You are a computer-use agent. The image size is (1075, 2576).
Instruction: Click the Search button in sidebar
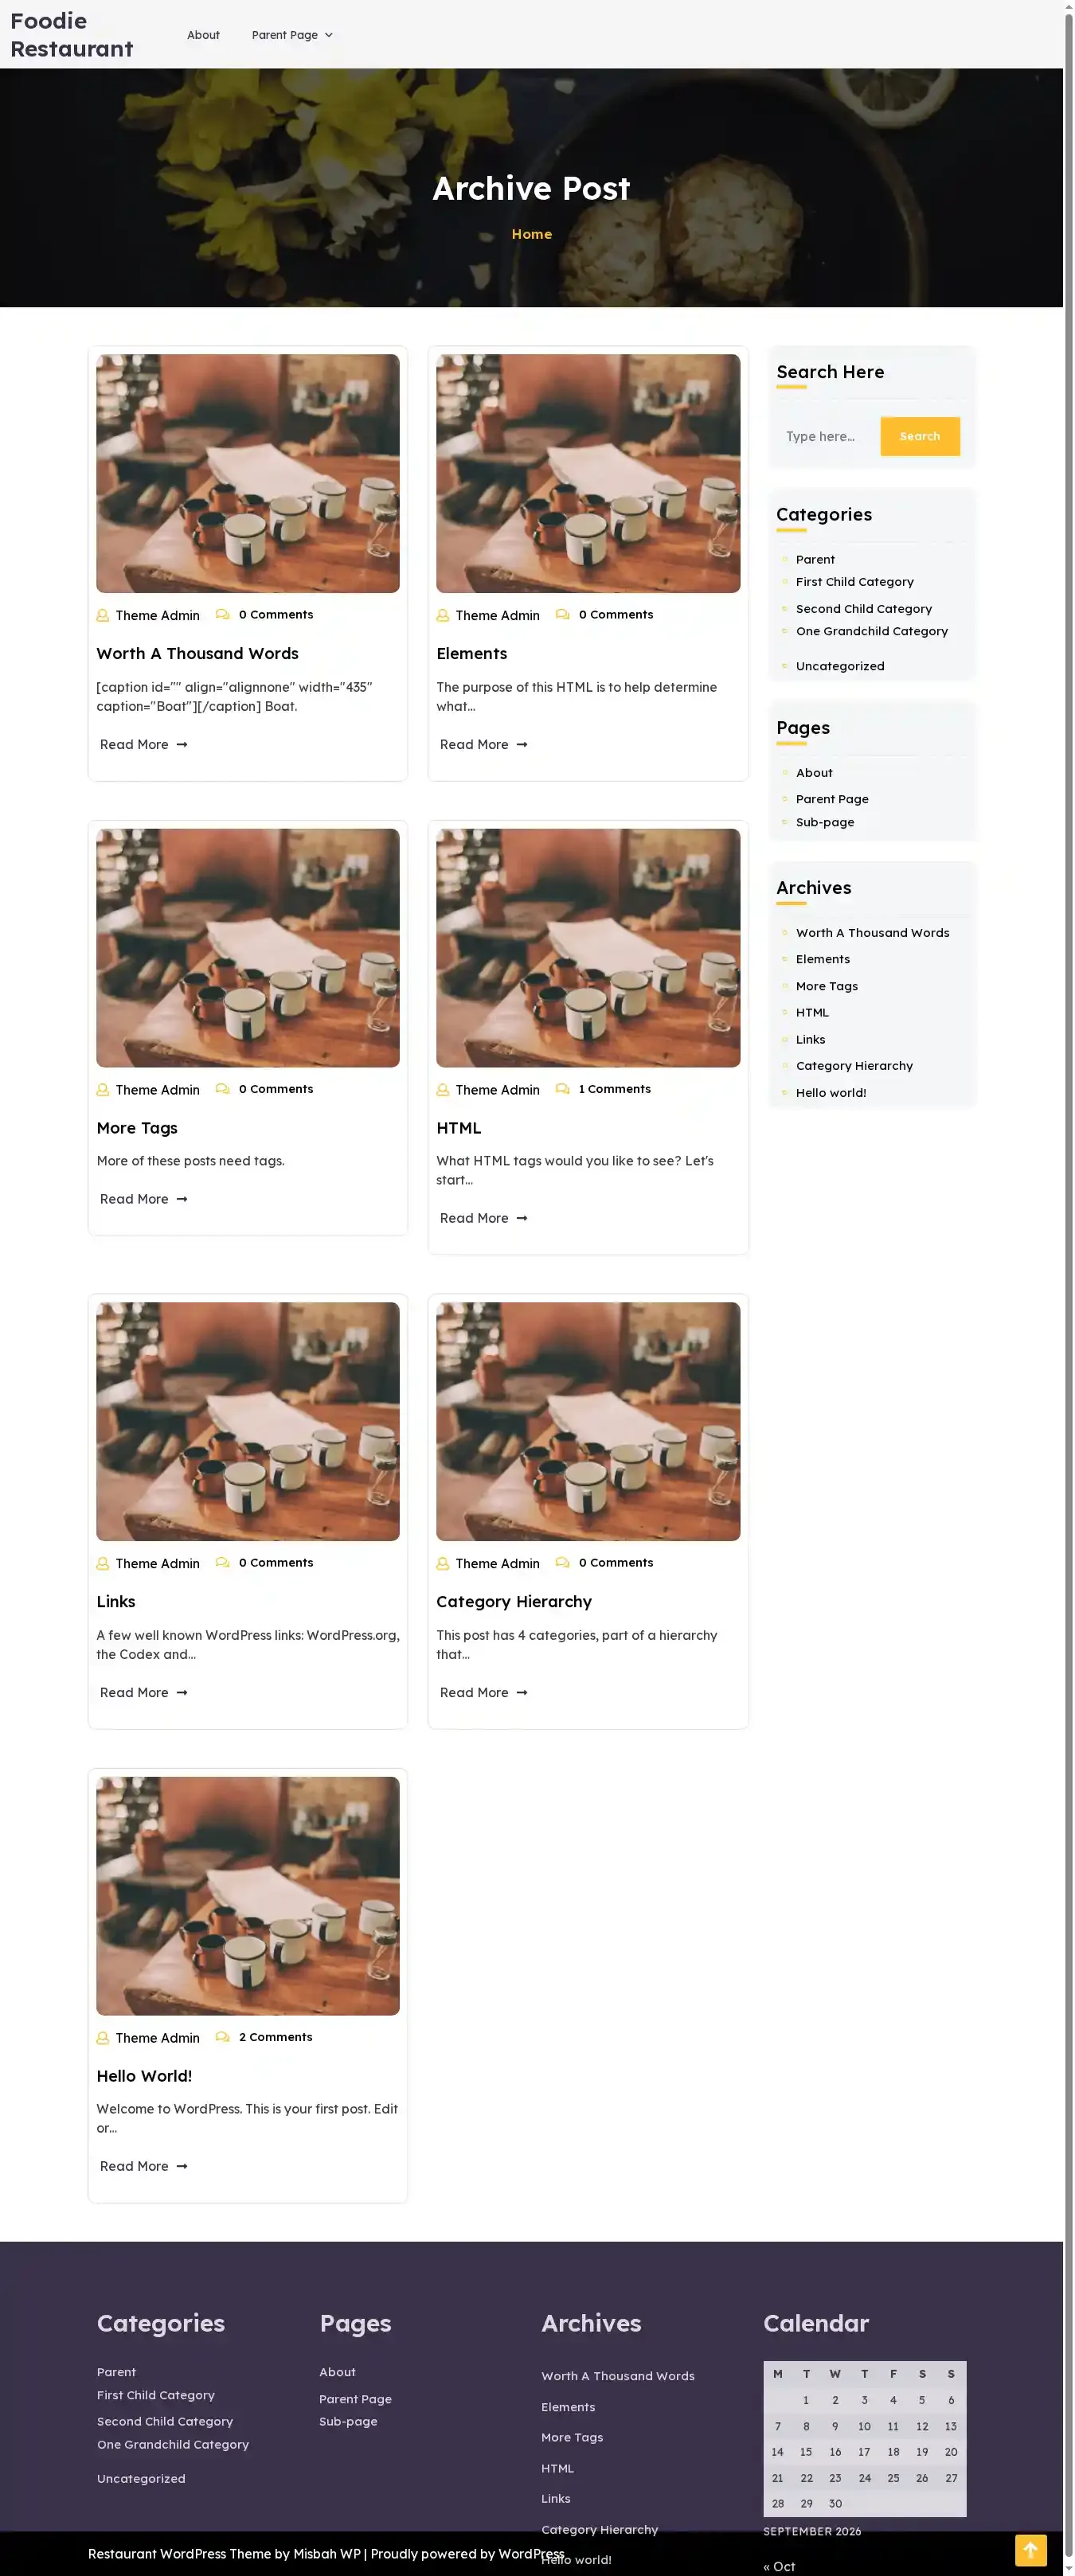tap(919, 436)
